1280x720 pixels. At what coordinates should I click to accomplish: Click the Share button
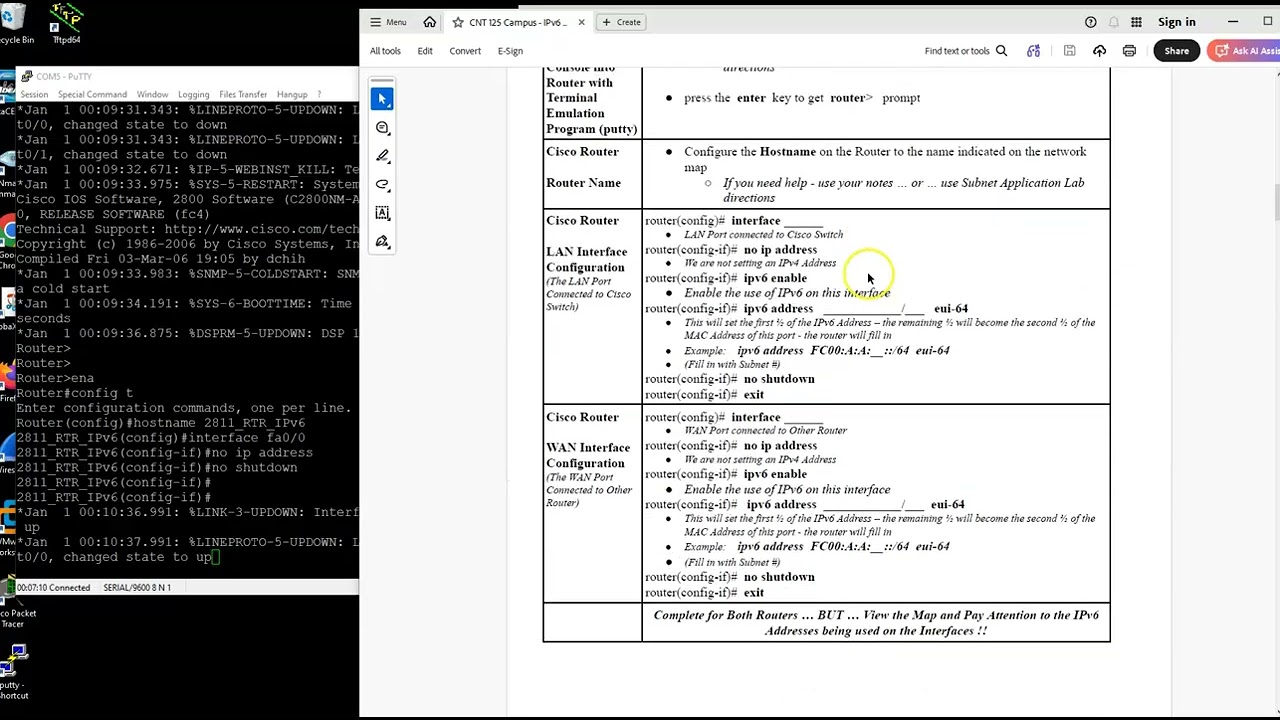[1176, 51]
